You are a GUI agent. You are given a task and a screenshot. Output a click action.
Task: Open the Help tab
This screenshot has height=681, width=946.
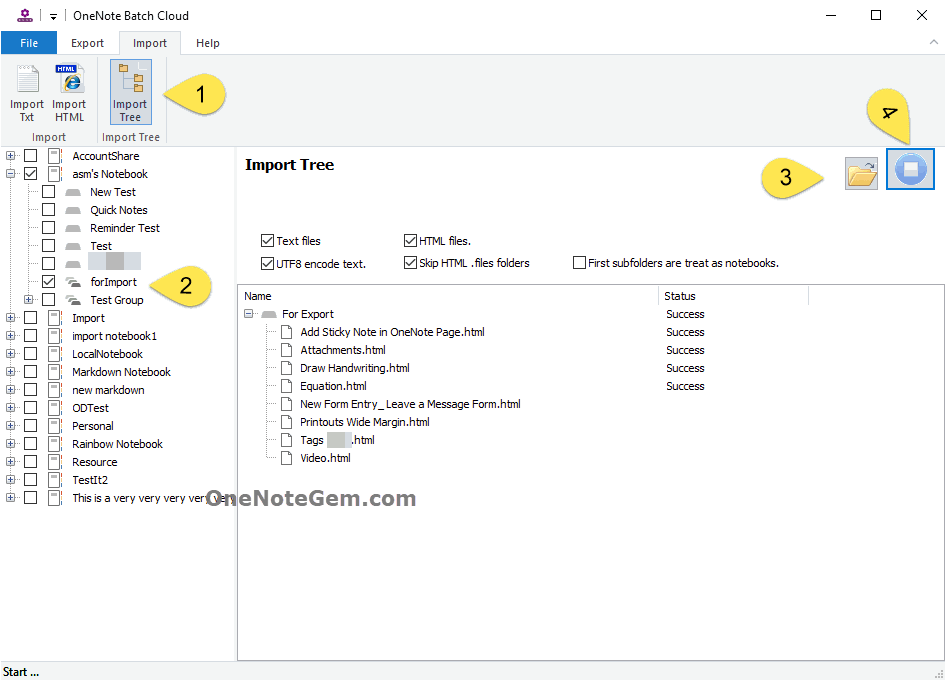pos(208,43)
